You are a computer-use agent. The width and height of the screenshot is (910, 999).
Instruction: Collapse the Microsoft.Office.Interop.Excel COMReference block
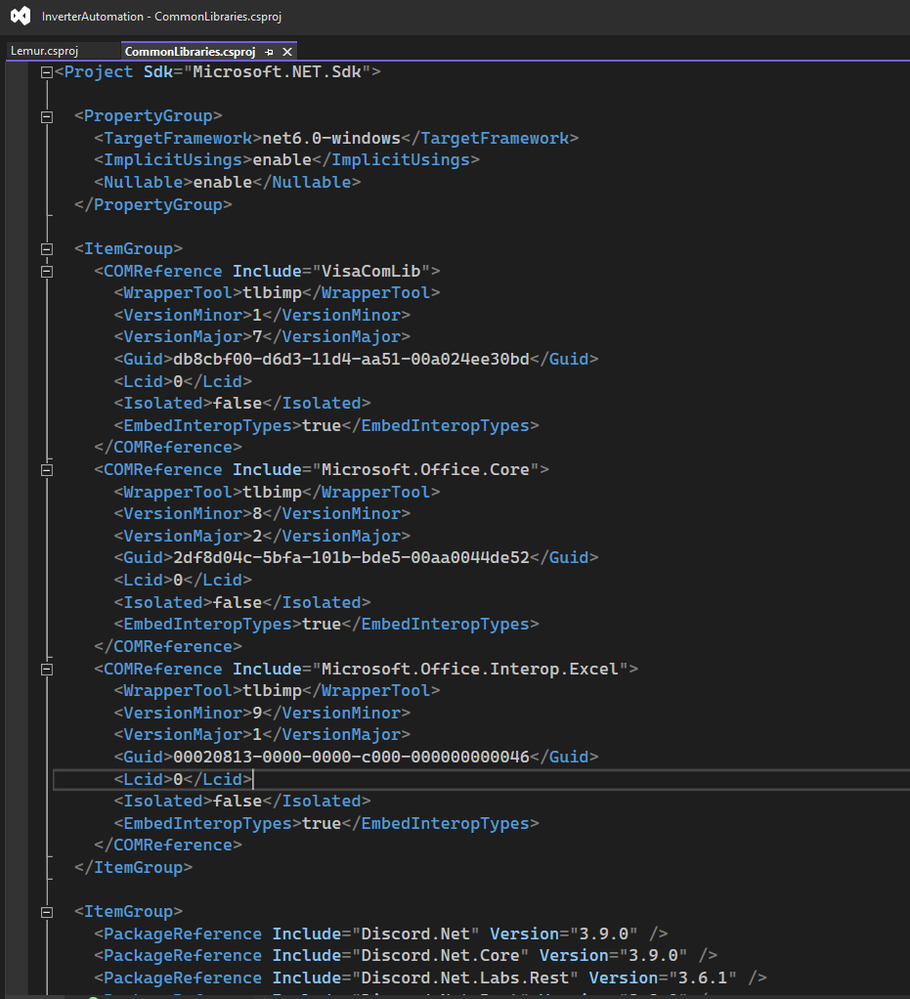pyautogui.click(x=47, y=670)
